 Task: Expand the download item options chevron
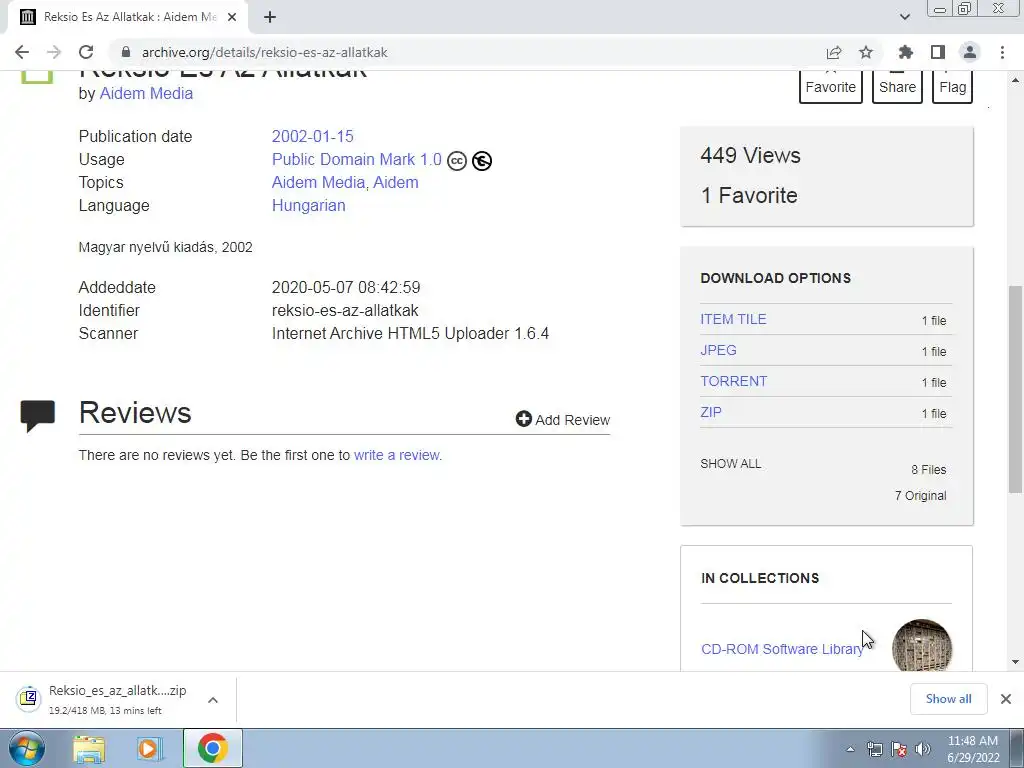tap(213, 699)
